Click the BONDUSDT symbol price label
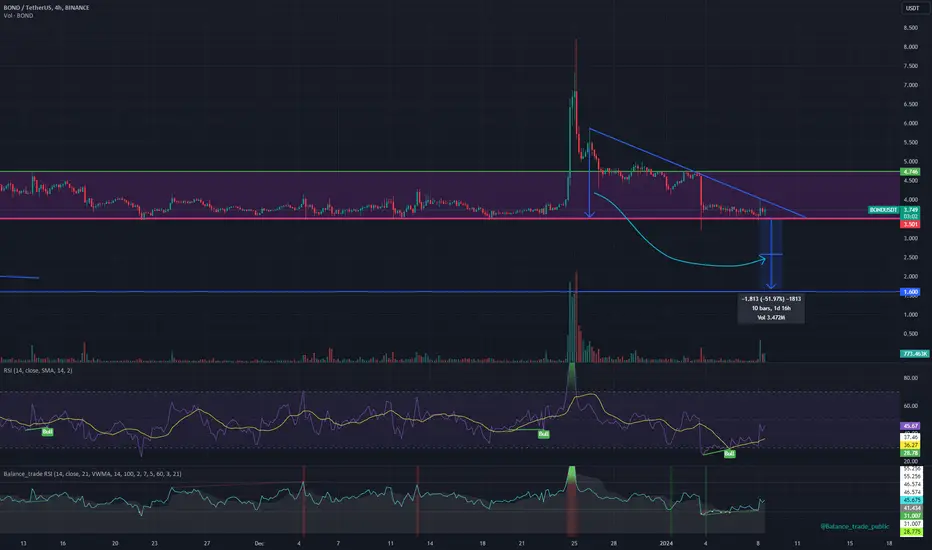 884,210
